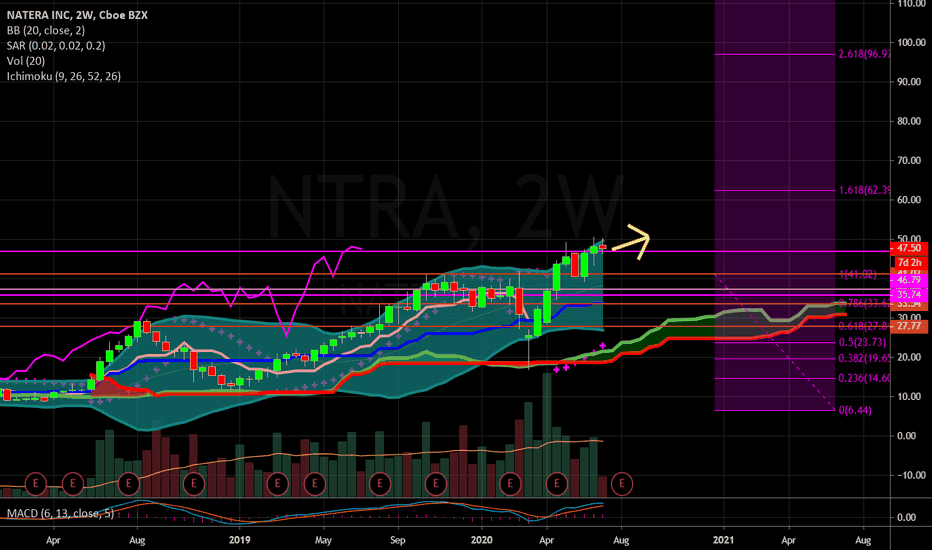This screenshot has width=932, height=550.
Task: Select the 0.382 Fibonacci level label
Action: (864, 358)
